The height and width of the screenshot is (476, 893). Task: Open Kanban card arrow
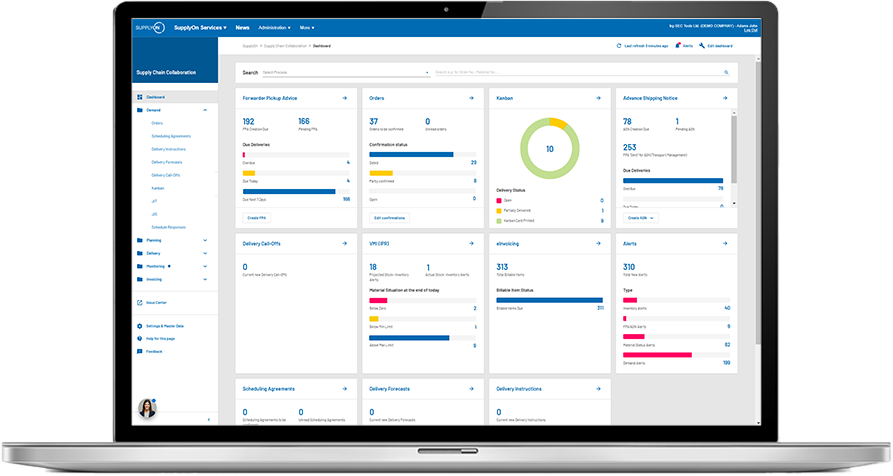(598, 99)
